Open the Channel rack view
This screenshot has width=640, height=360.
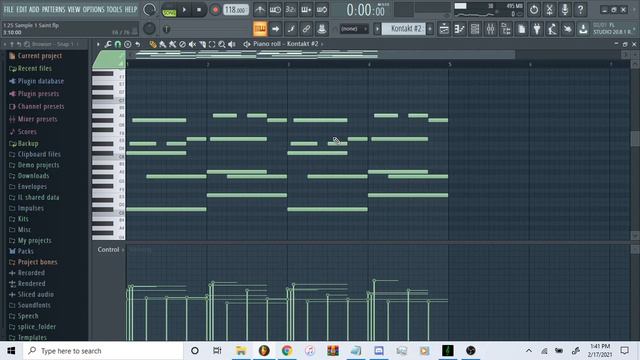pyautogui.click(x=475, y=29)
